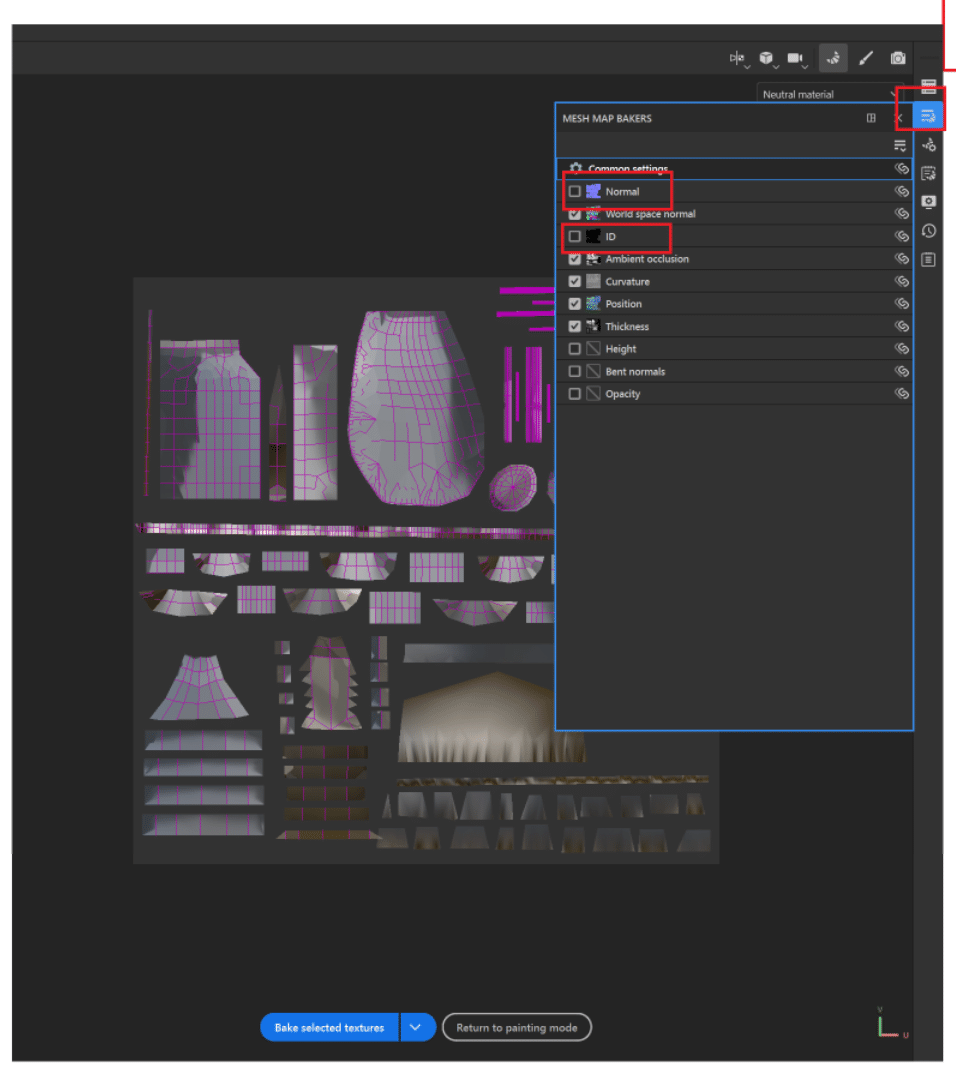Screen dimensions: 956x1091
Task: Click the link icon on Bent normals row
Action: pos(902,372)
